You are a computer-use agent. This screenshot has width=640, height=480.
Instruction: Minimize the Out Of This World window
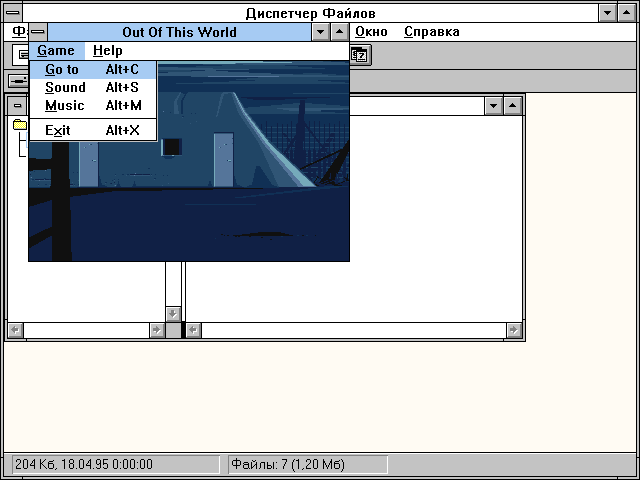tap(320, 32)
